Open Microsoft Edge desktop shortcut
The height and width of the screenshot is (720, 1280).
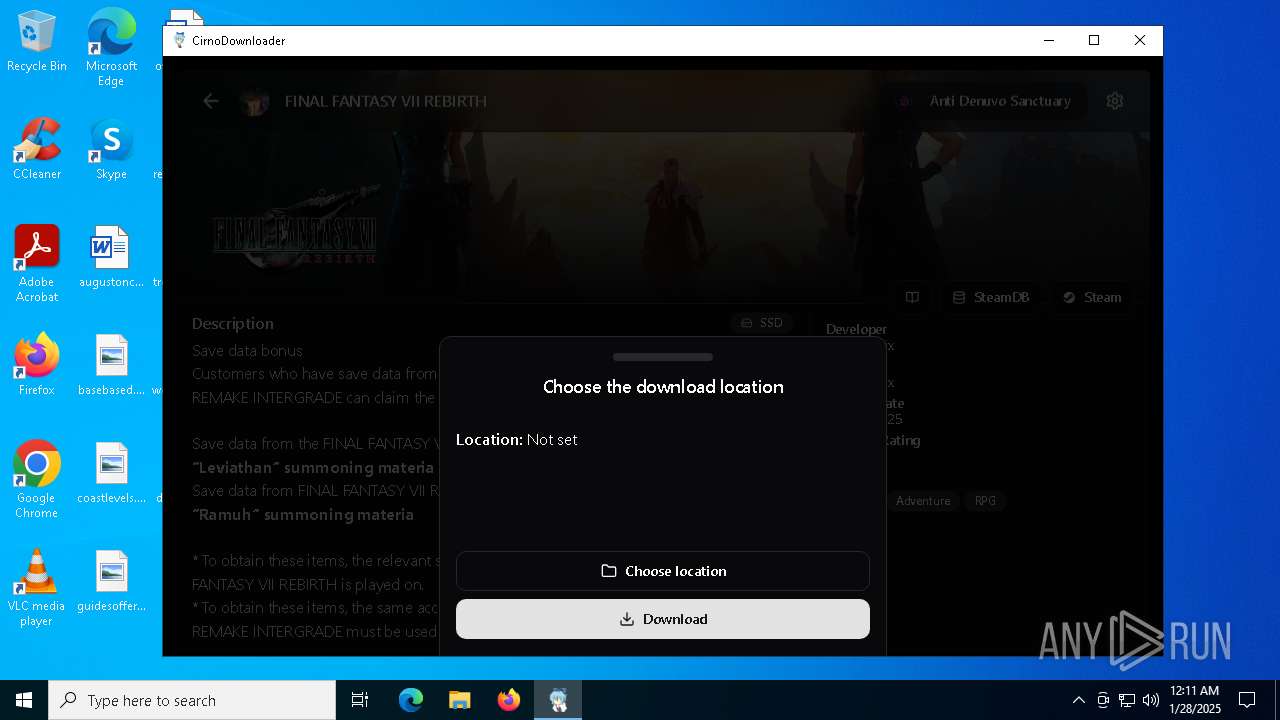point(111,49)
